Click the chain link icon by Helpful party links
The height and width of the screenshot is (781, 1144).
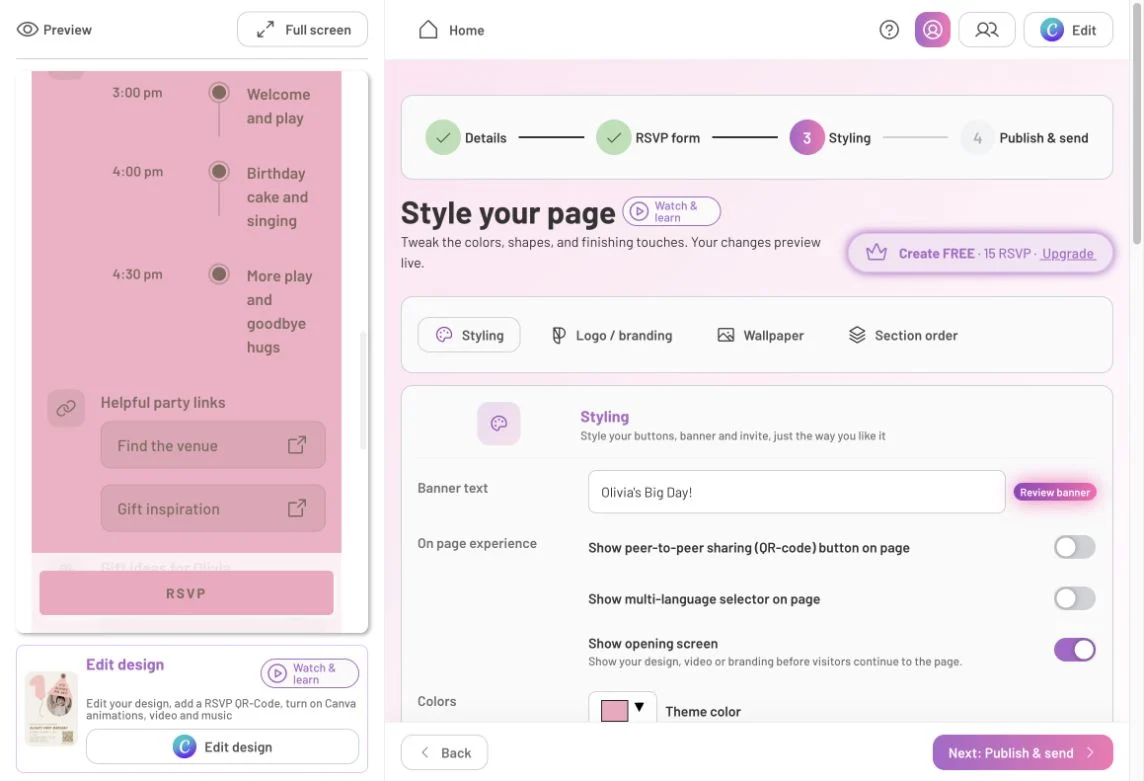[x=66, y=408]
